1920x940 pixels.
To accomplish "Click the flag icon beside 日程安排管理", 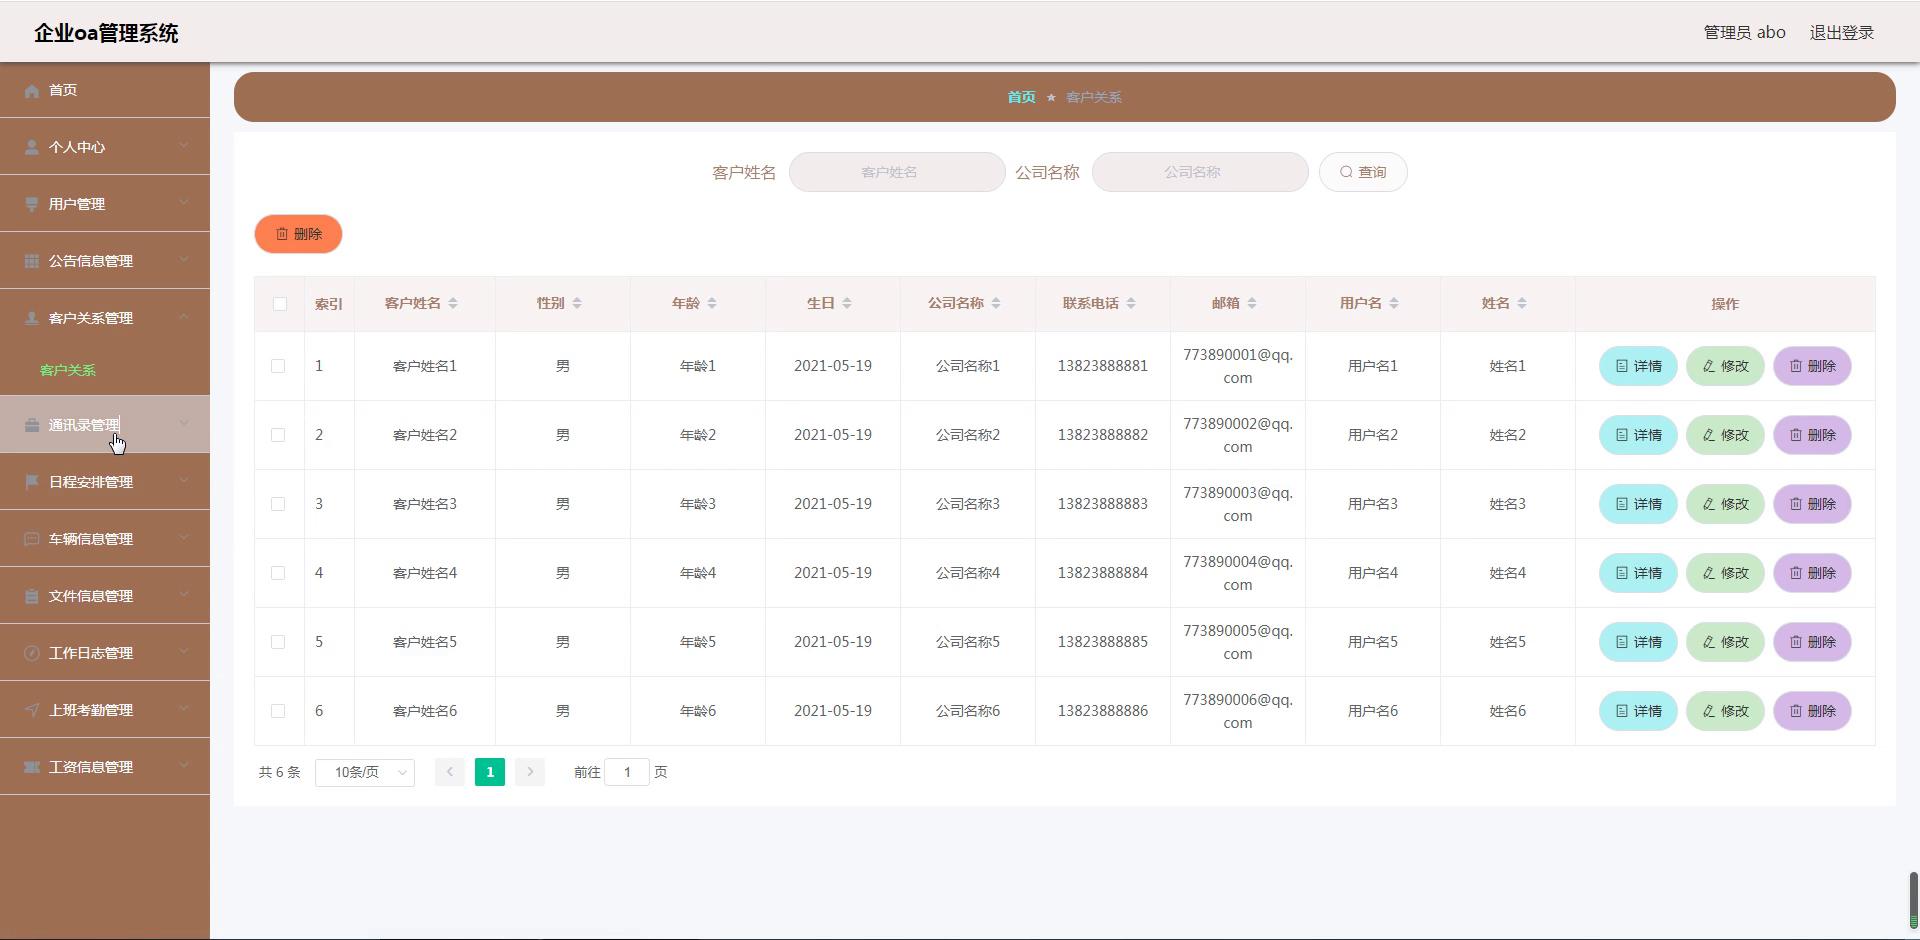I will pos(32,482).
